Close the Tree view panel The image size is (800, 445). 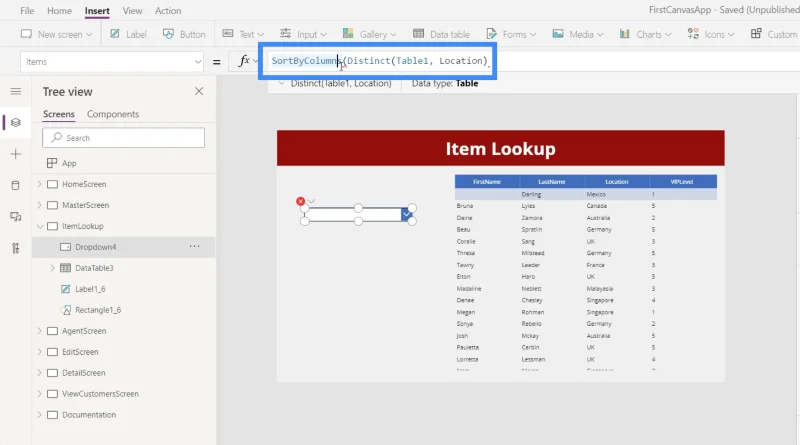pos(199,91)
